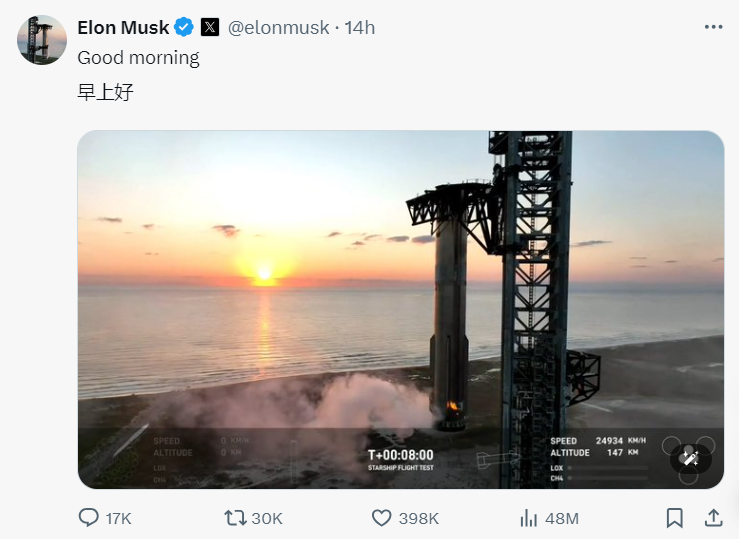Repost this tweet using the retweet icon
The height and width of the screenshot is (539, 739).
tap(235, 518)
